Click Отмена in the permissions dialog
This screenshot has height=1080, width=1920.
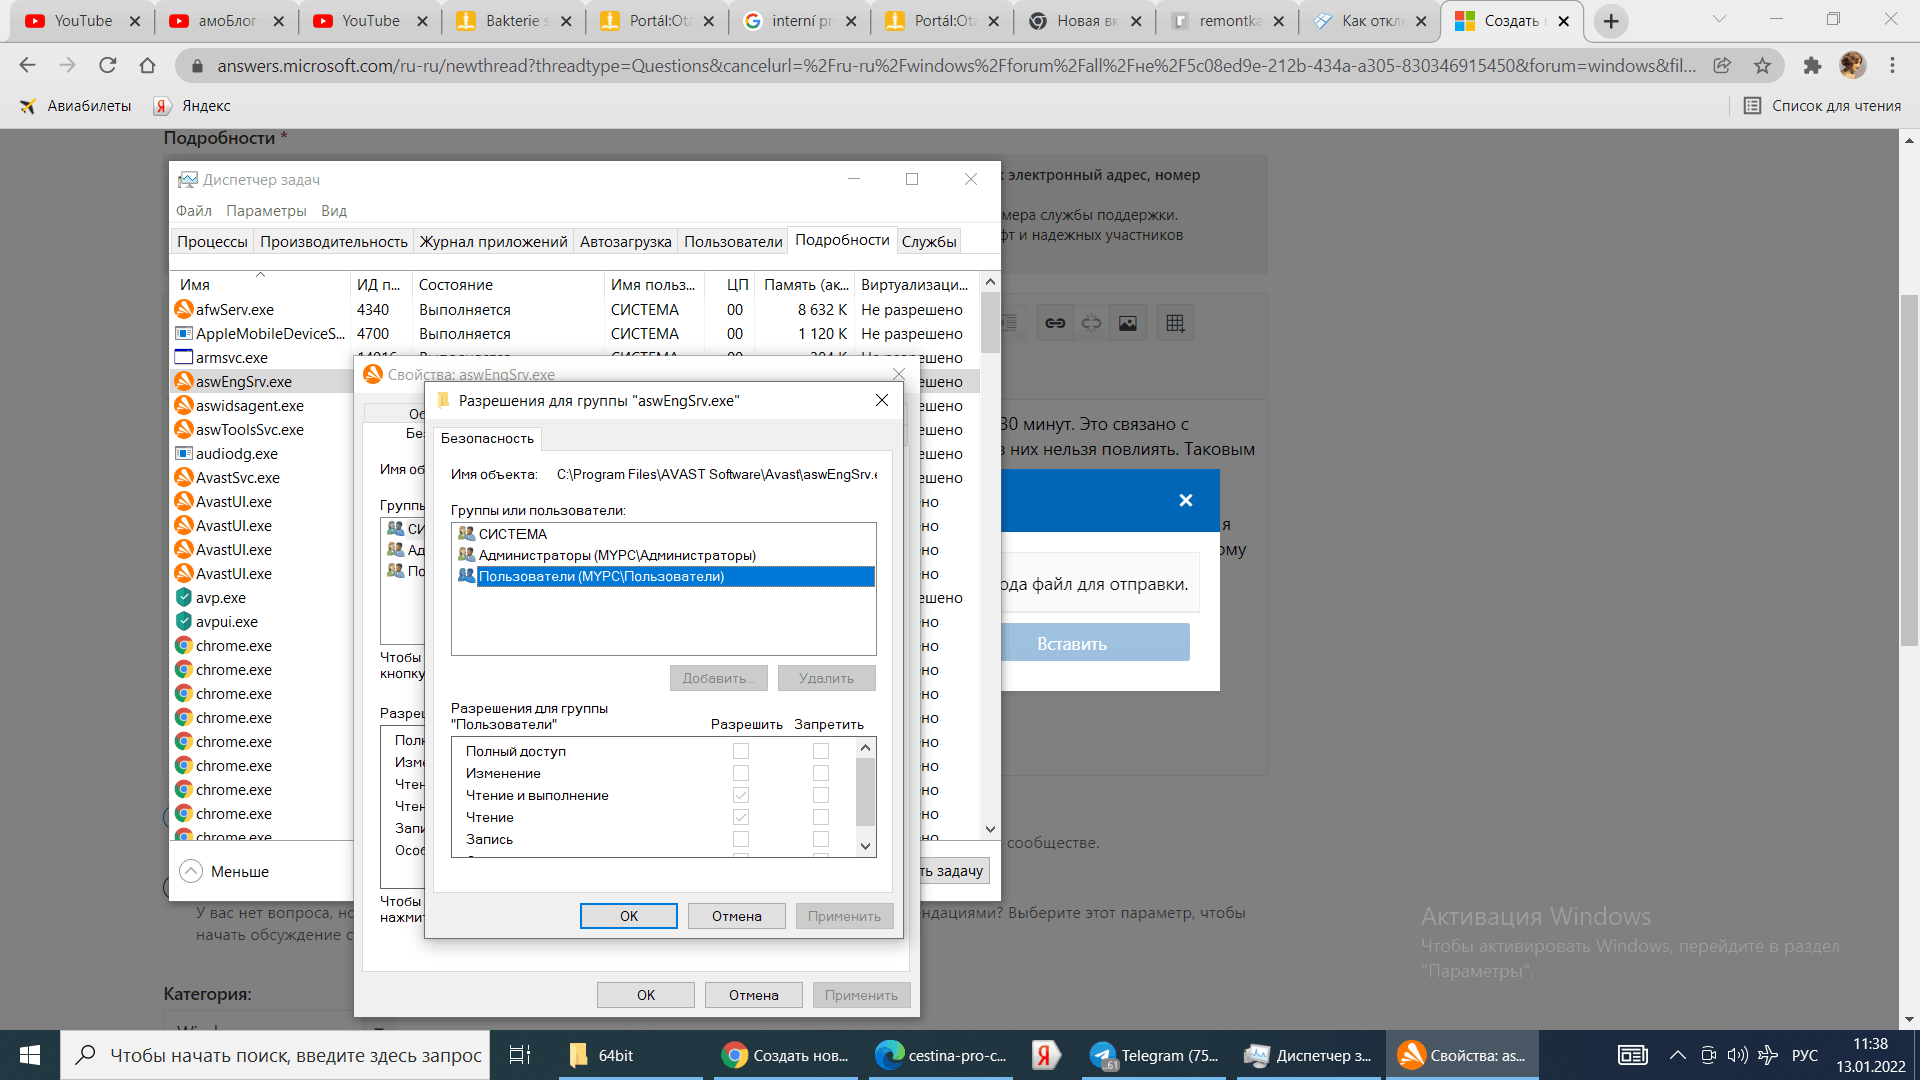[x=737, y=916]
